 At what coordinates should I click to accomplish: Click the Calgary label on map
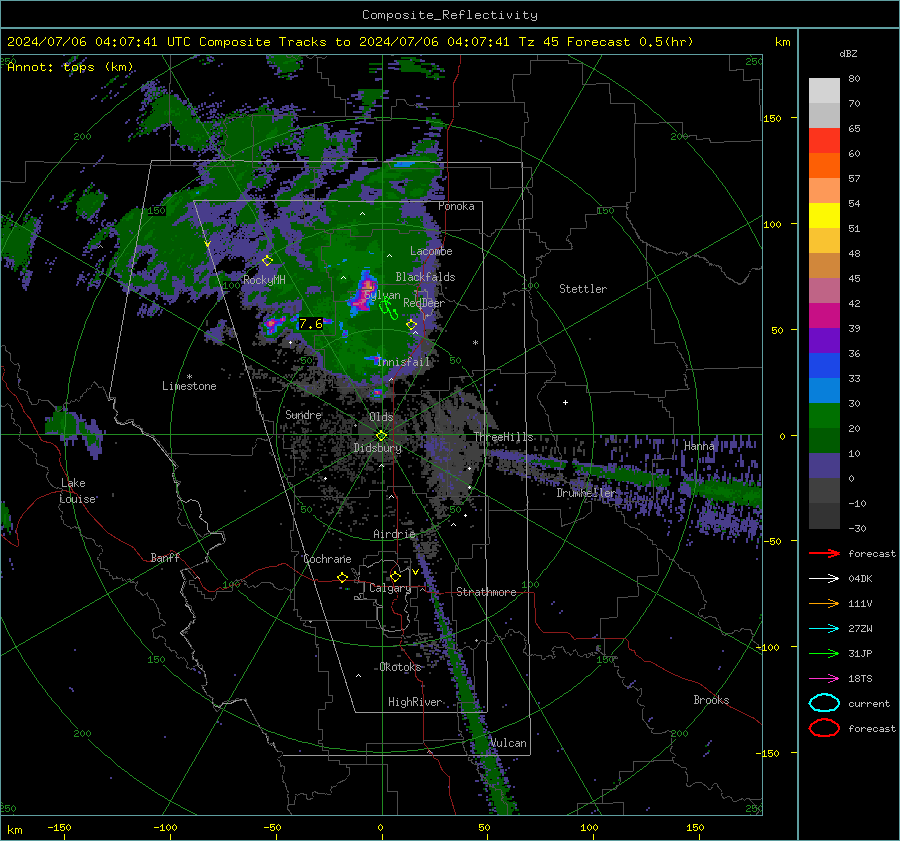click(x=390, y=588)
